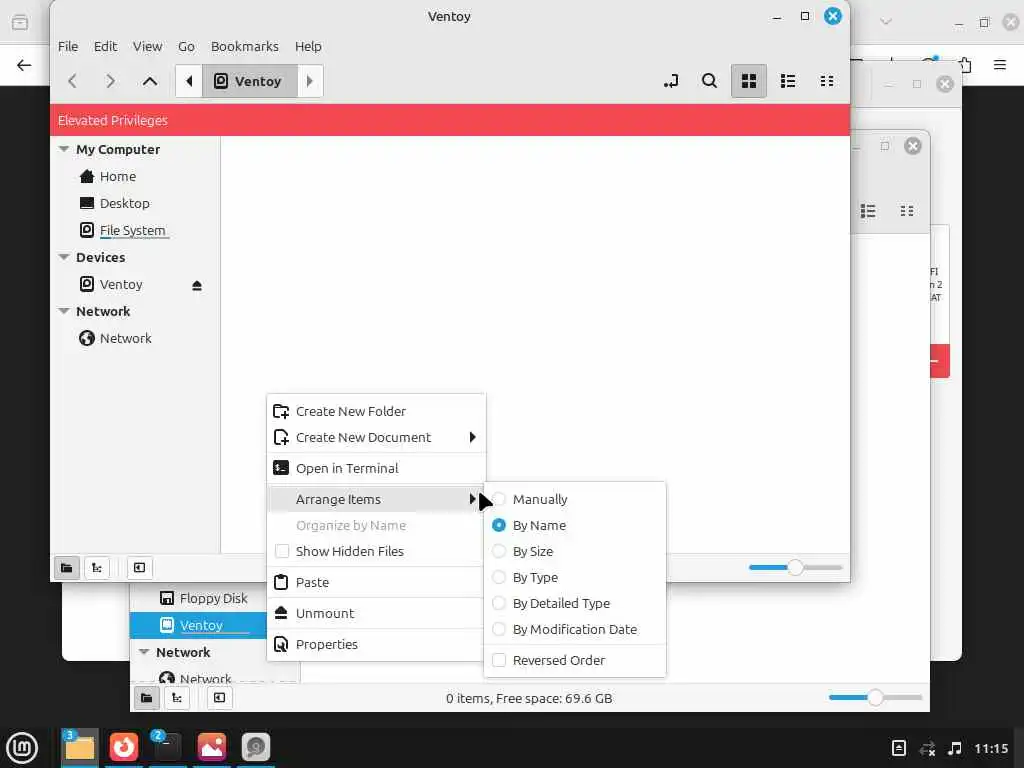Switch to compact view

(x=827, y=81)
